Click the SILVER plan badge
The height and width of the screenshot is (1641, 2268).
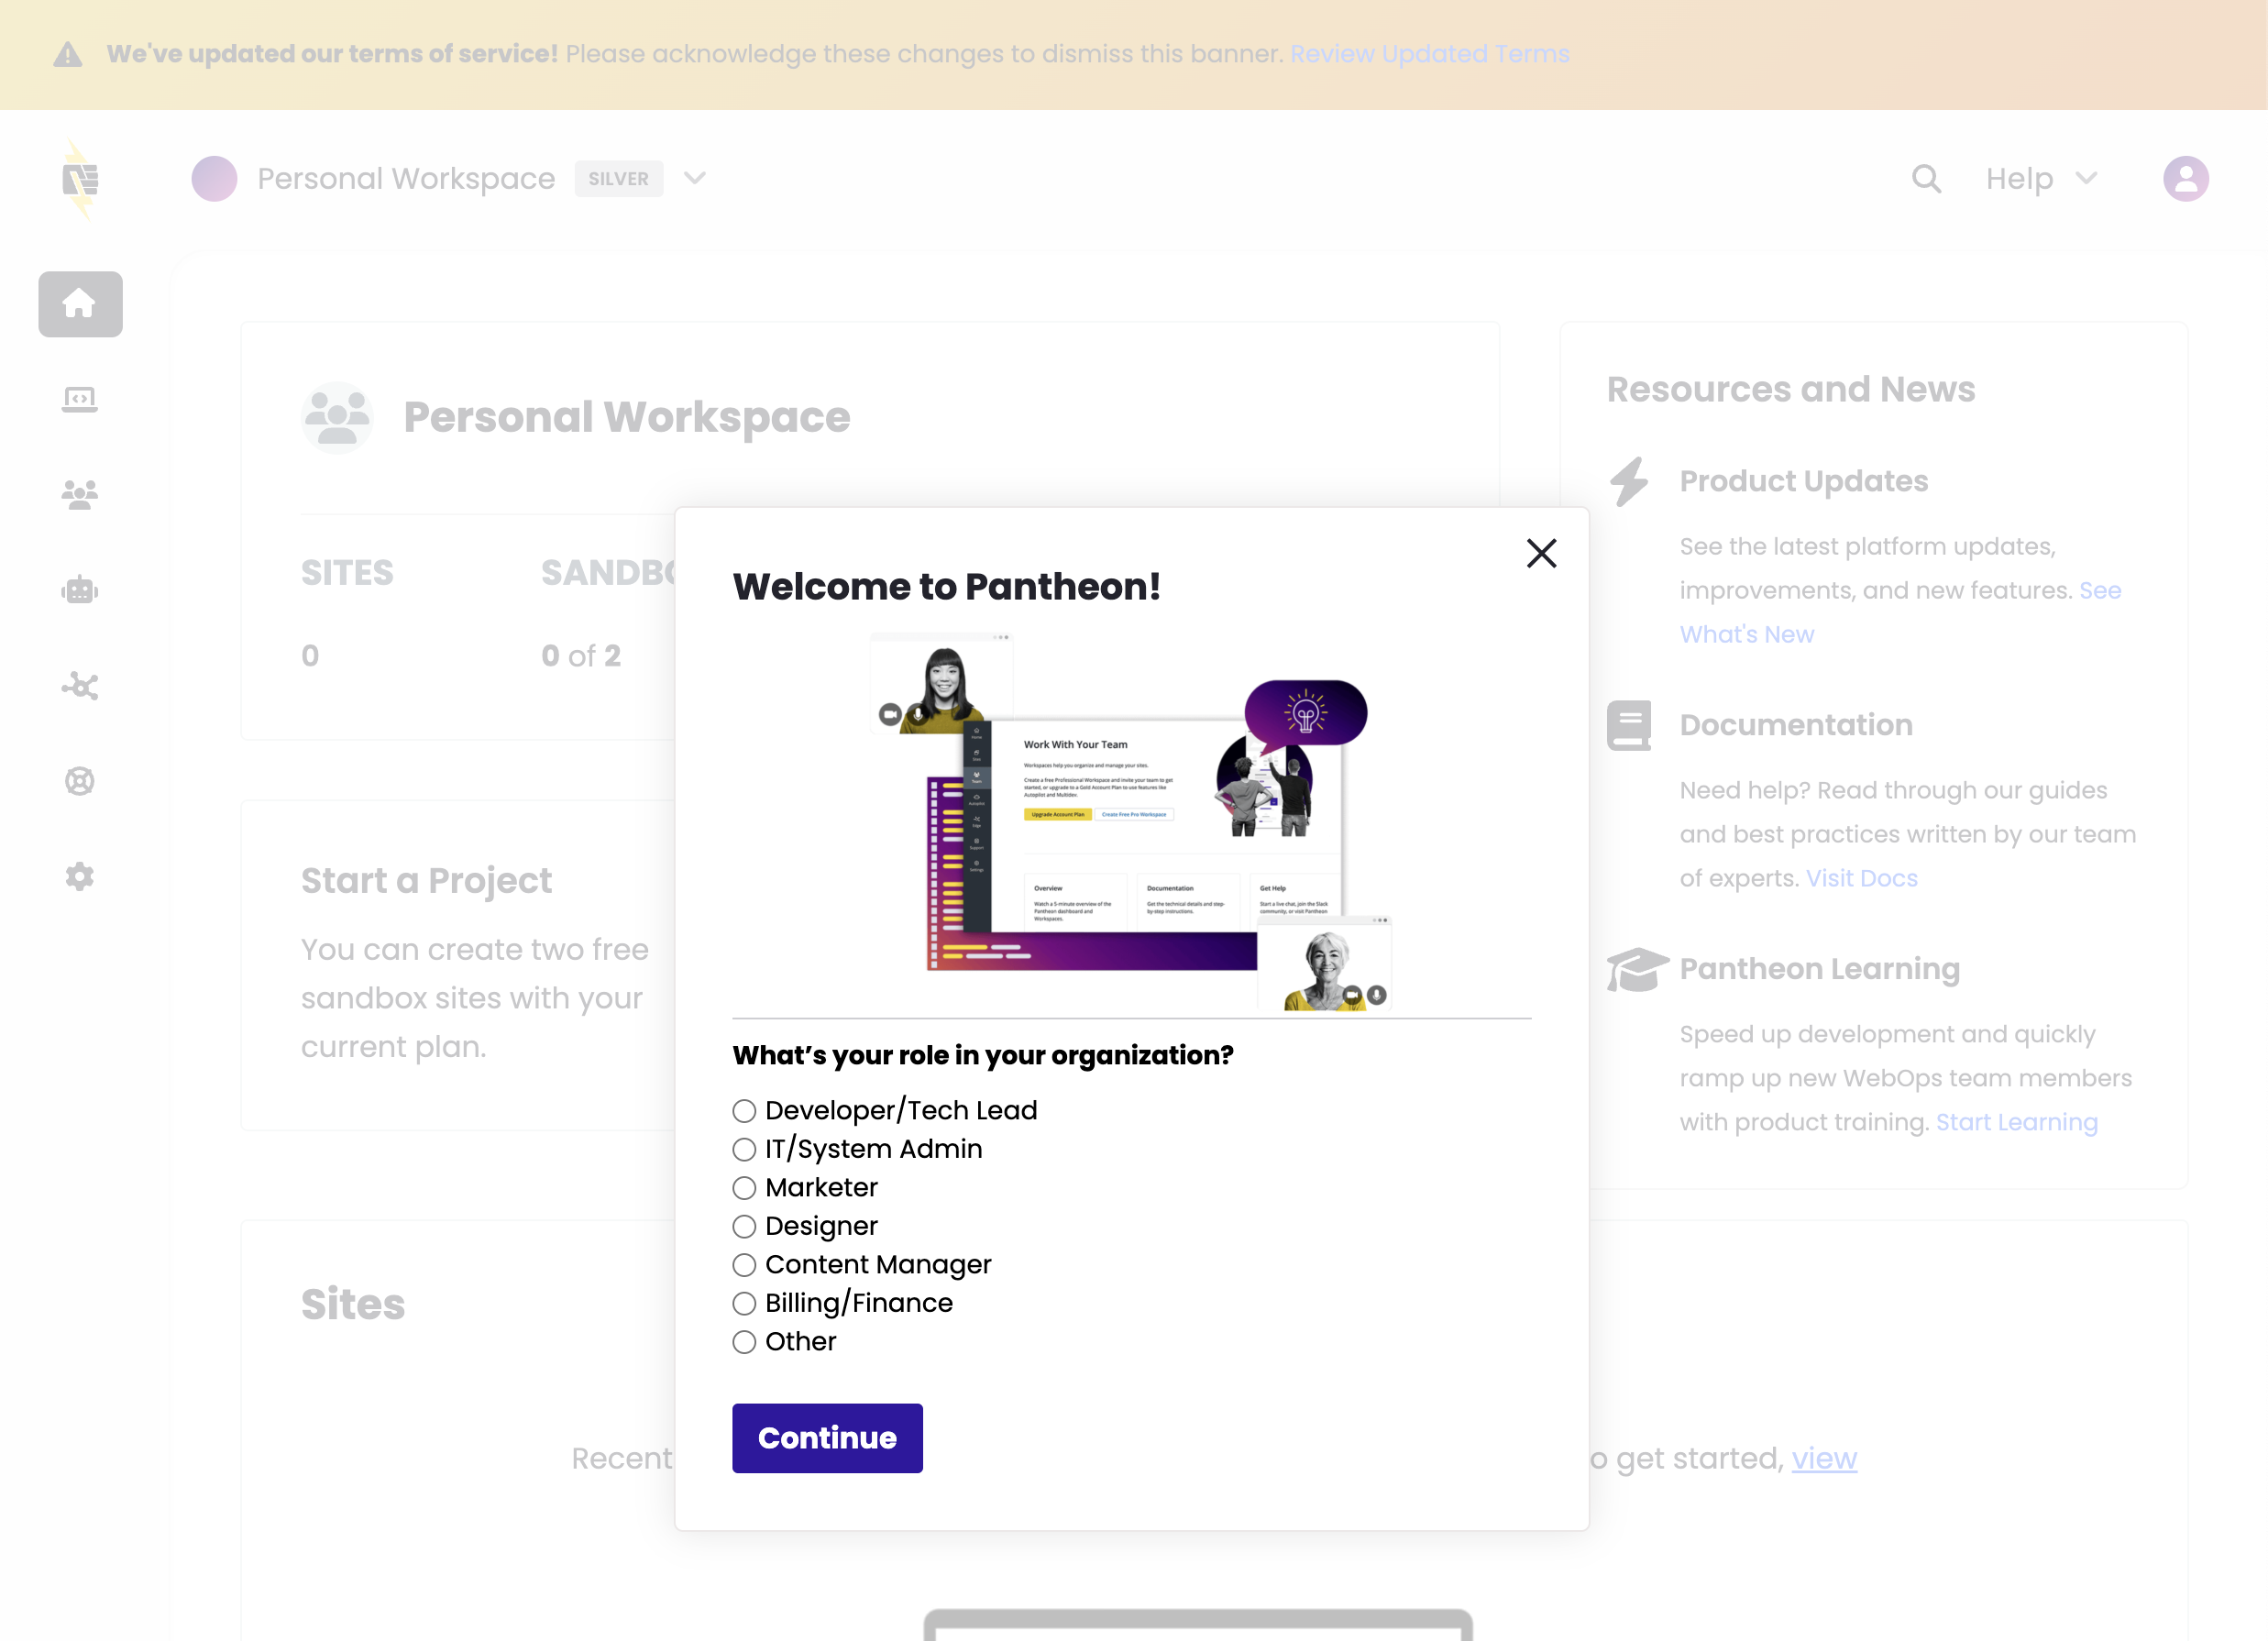point(618,179)
